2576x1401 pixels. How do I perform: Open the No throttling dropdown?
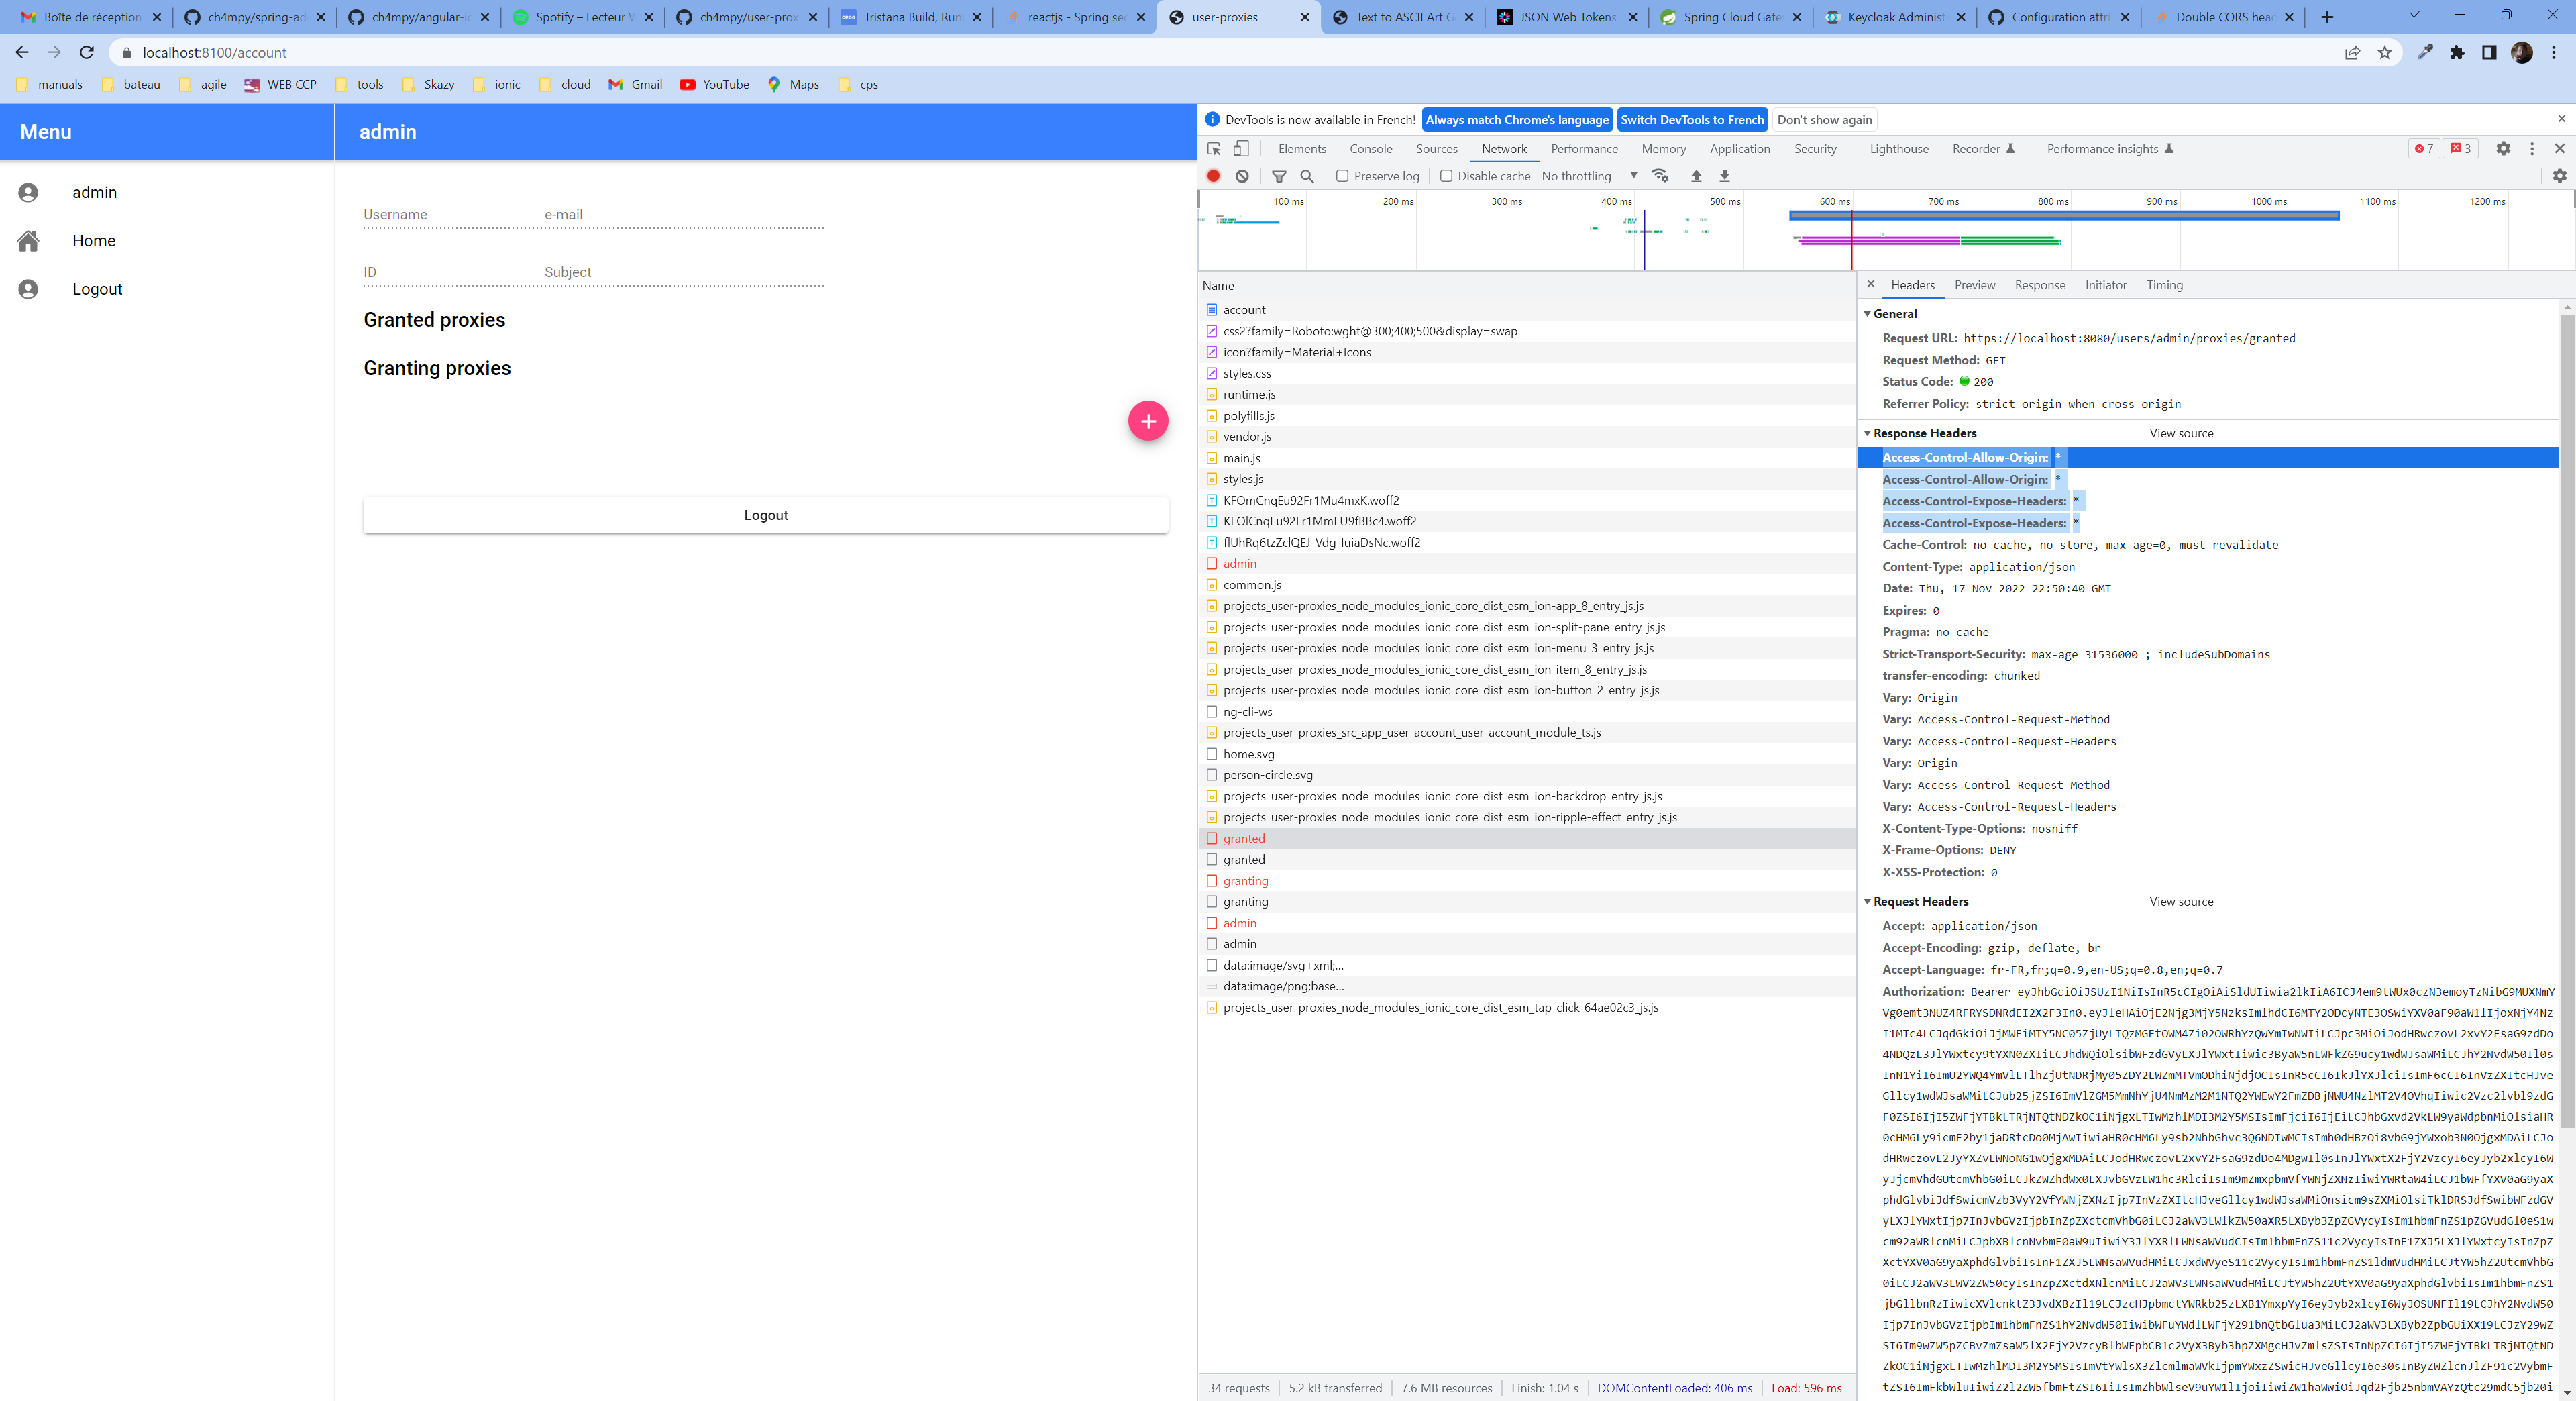click(1589, 176)
